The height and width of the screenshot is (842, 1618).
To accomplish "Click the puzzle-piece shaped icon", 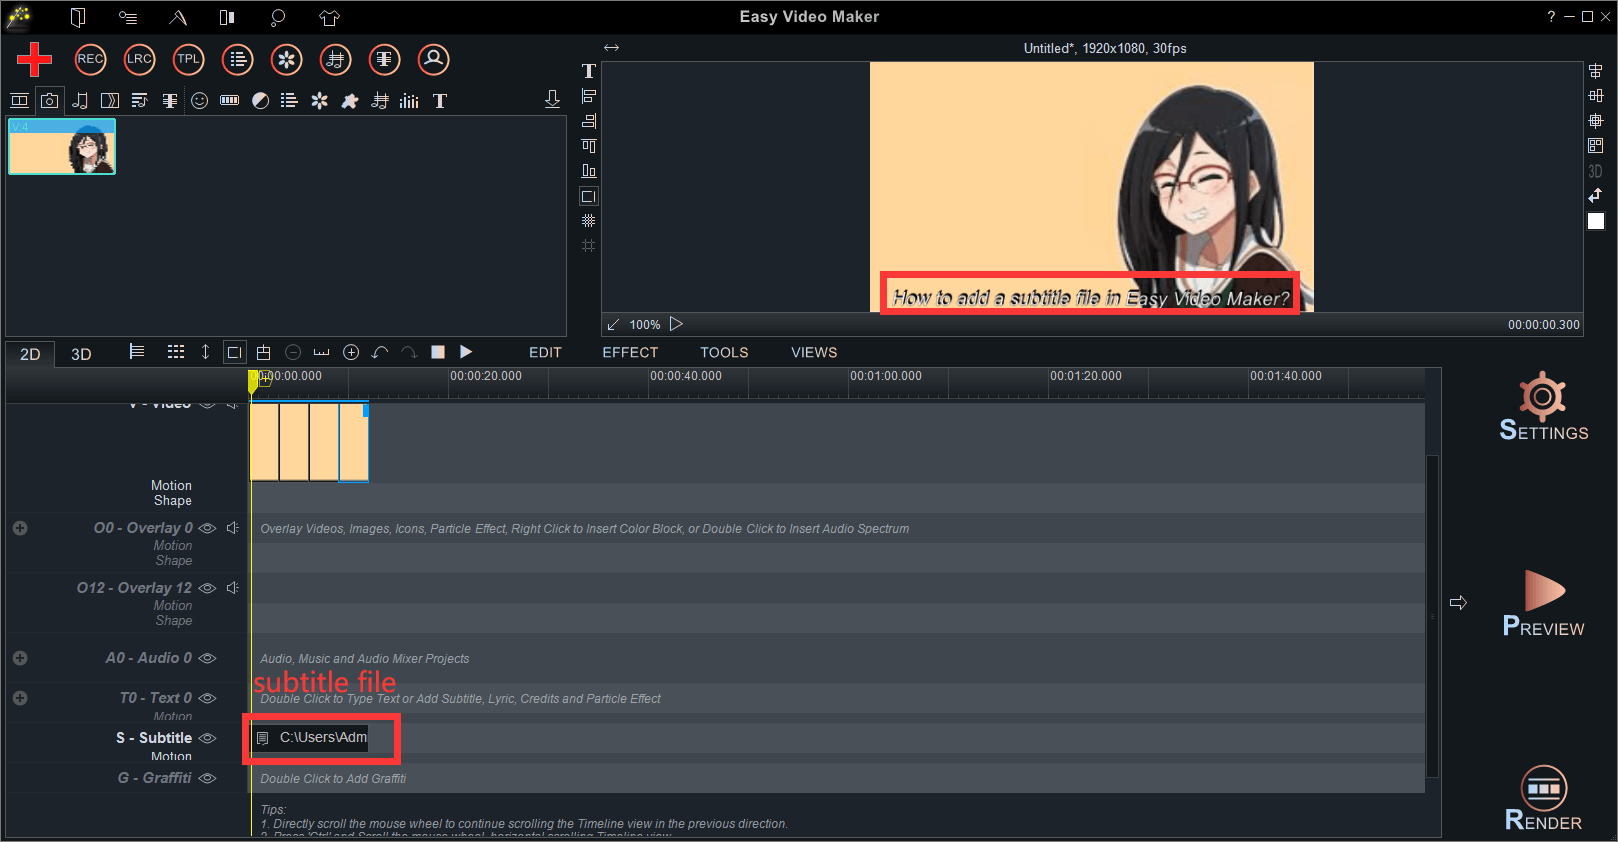I will (349, 100).
